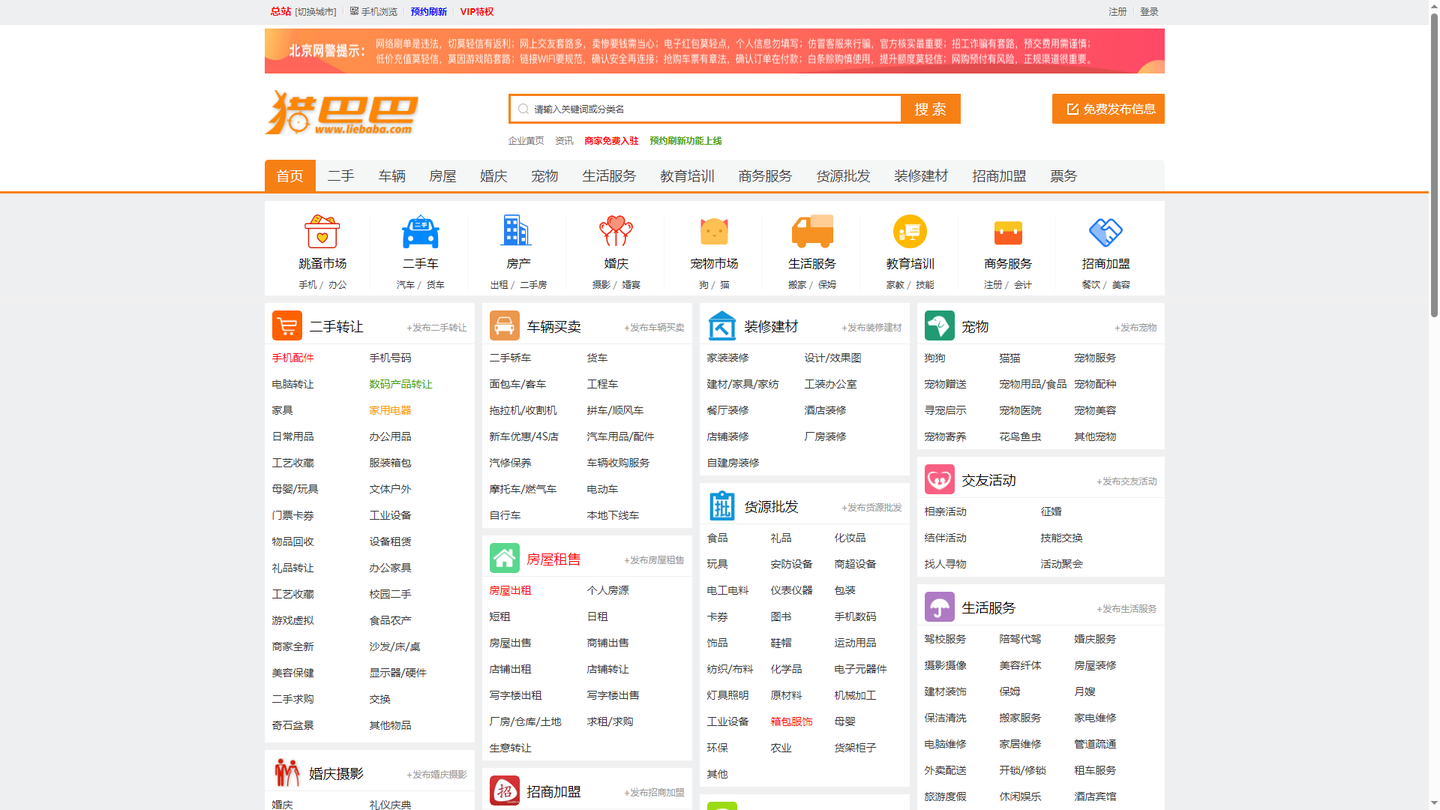Open the 婚庆 heart balloons icon
The height and width of the screenshot is (810, 1440).
[x=616, y=232]
